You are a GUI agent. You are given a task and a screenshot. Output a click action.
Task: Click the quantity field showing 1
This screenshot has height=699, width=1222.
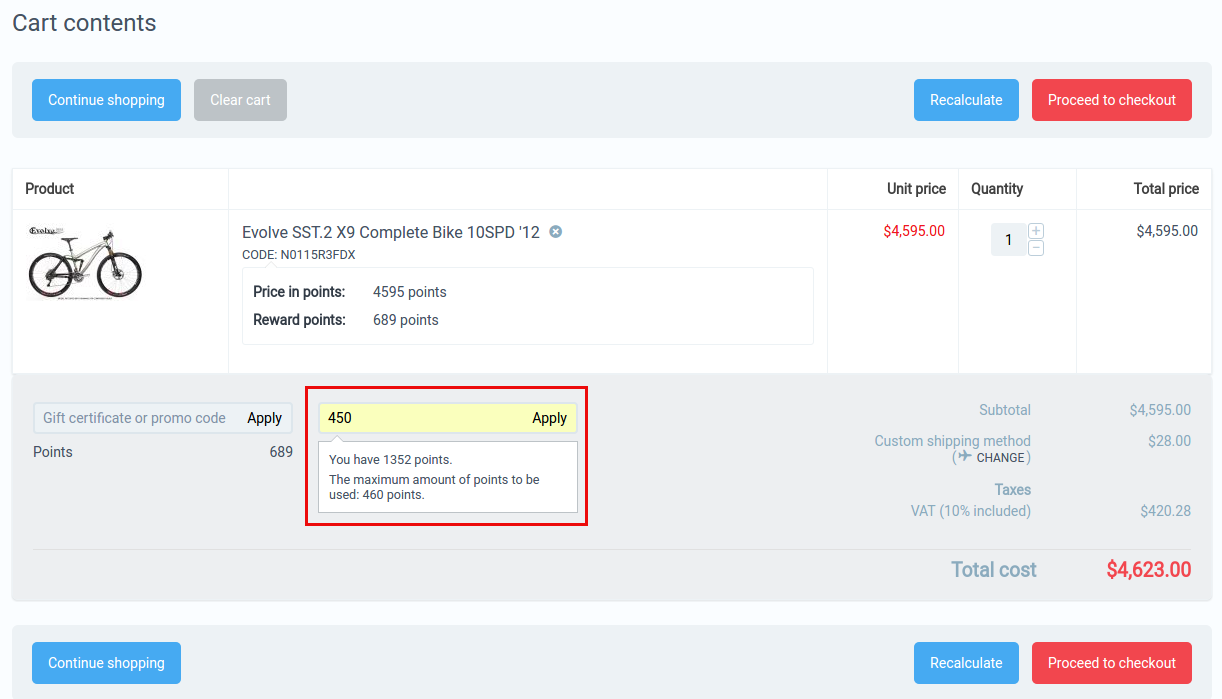coord(1008,240)
